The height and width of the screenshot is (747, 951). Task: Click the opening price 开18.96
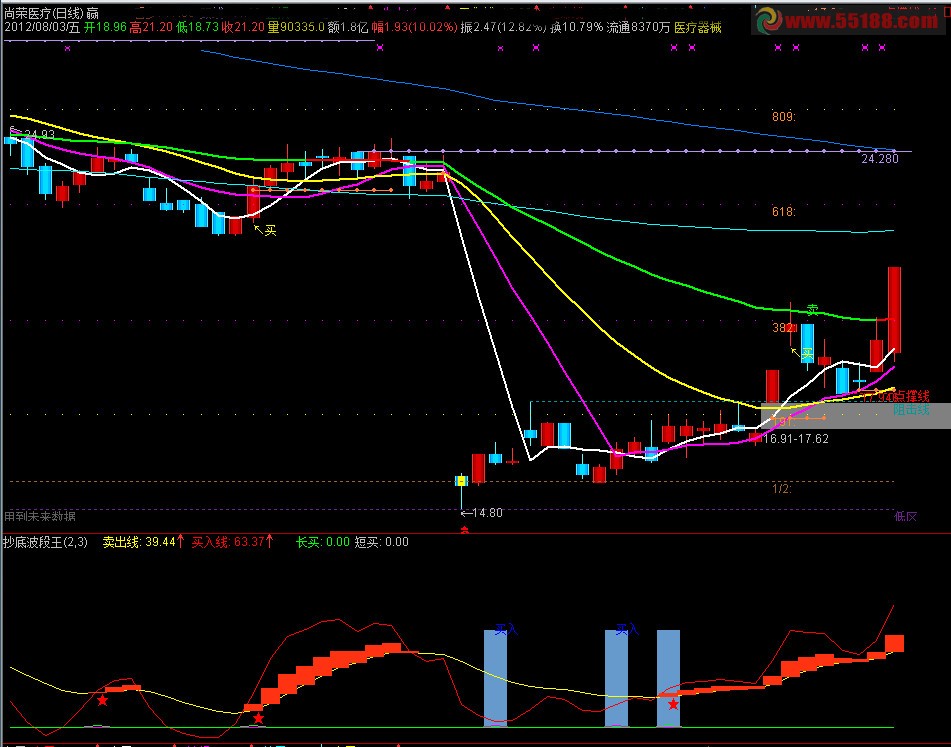[106, 28]
